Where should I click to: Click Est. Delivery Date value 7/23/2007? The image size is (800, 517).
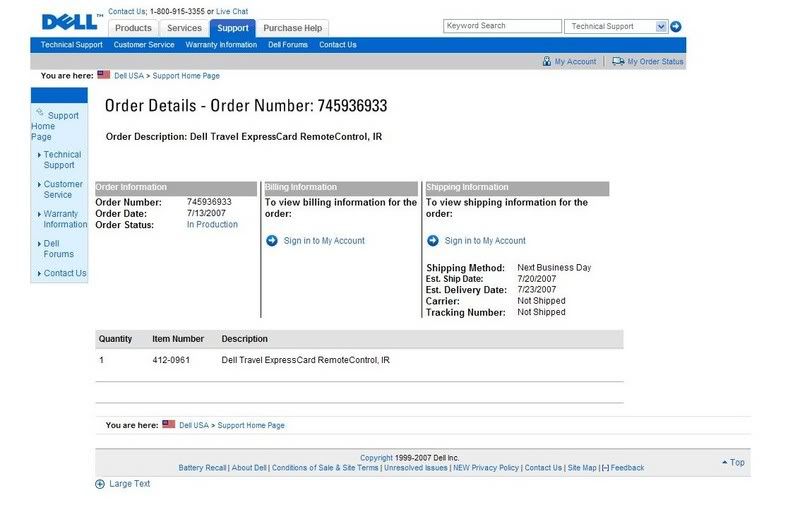(x=536, y=289)
